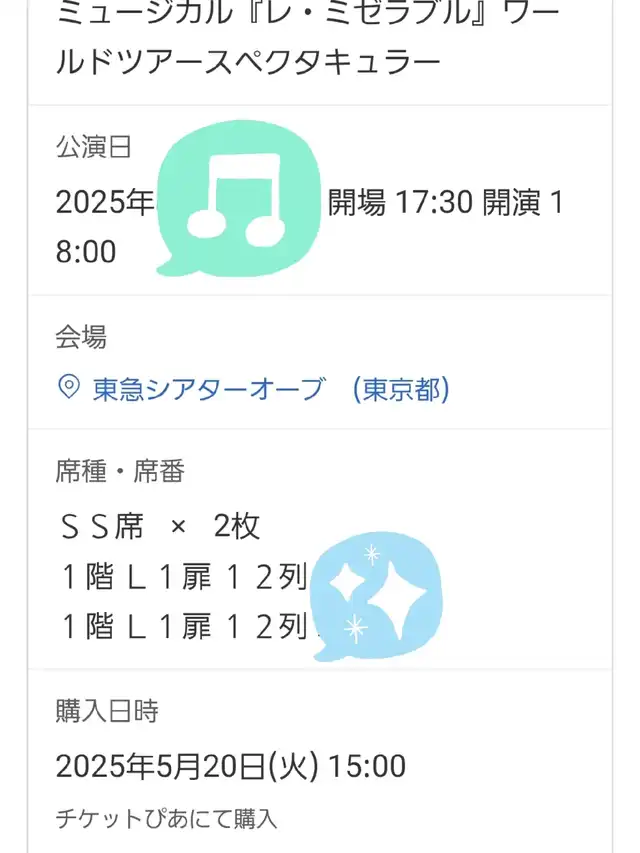Select the (東京都) prefecture text
The height and width of the screenshot is (853, 640).
(401, 389)
